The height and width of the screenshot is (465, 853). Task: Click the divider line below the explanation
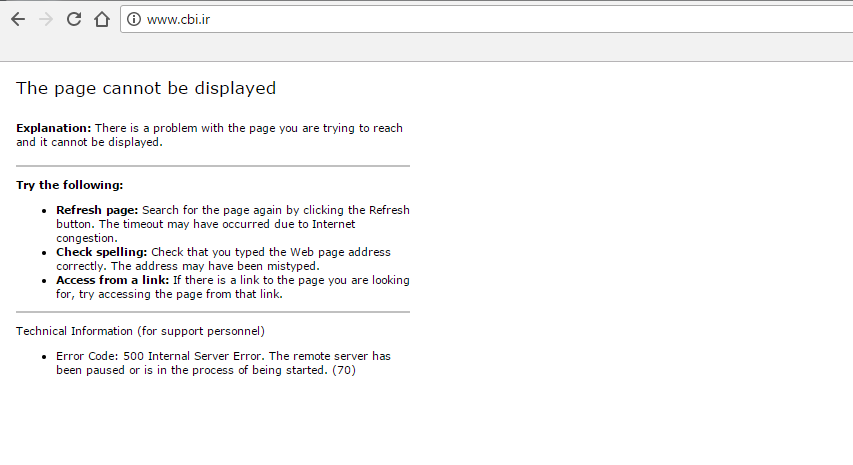(213, 166)
